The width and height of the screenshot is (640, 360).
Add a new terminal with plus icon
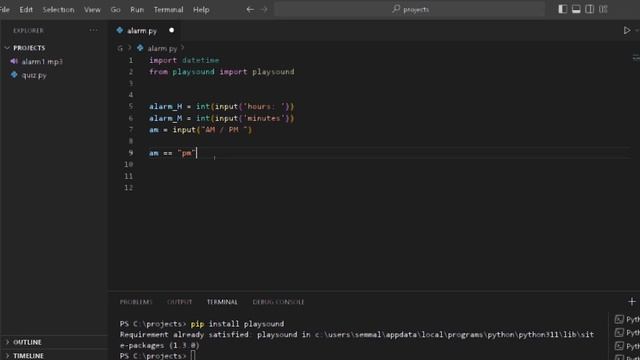632,302
